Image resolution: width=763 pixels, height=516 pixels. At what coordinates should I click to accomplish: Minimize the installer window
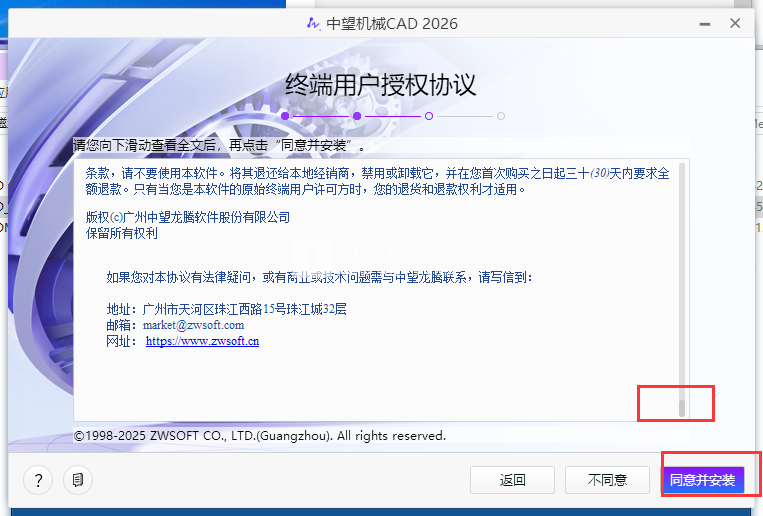pyautogui.click(x=705, y=24)
